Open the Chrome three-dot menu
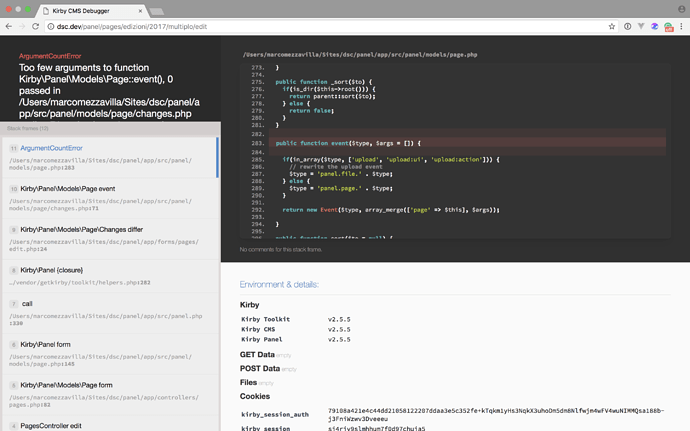The image size is (690, 431). (681, 26)
